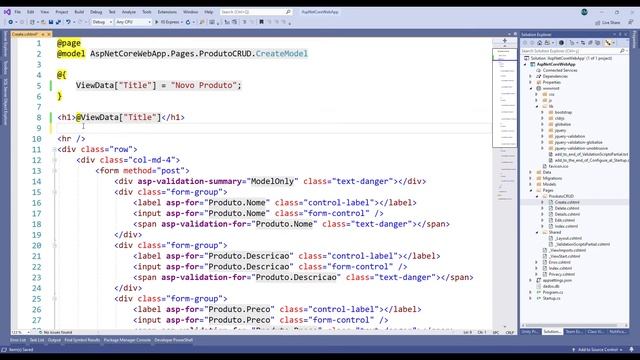Switch to the Error List tab
The image size is (640, 360).
18,340
